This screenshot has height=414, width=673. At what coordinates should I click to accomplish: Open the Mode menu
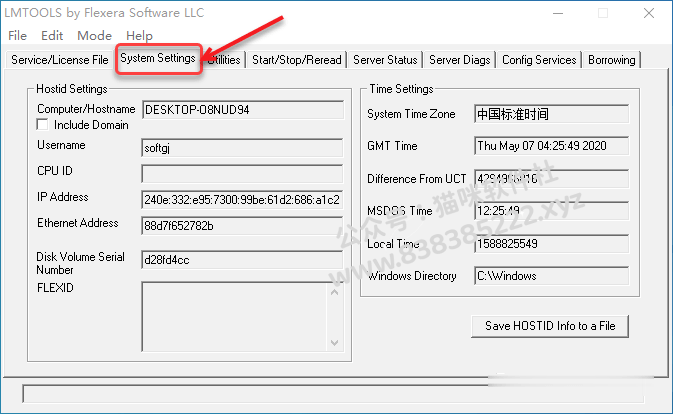pyautogui.click(x=94, y=36)
